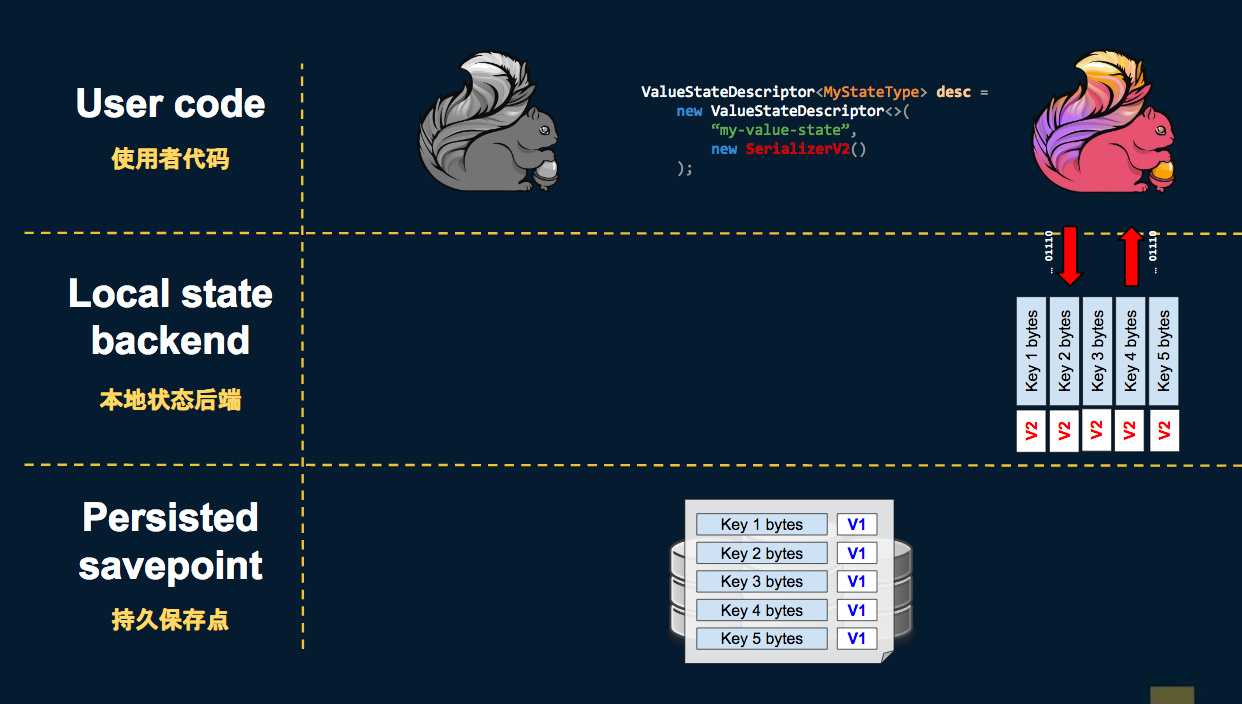Image resolution: width=1242 pixels, height=704 pixels.
Task: Click the "User code" heading
Action: (x=170, y=104)
